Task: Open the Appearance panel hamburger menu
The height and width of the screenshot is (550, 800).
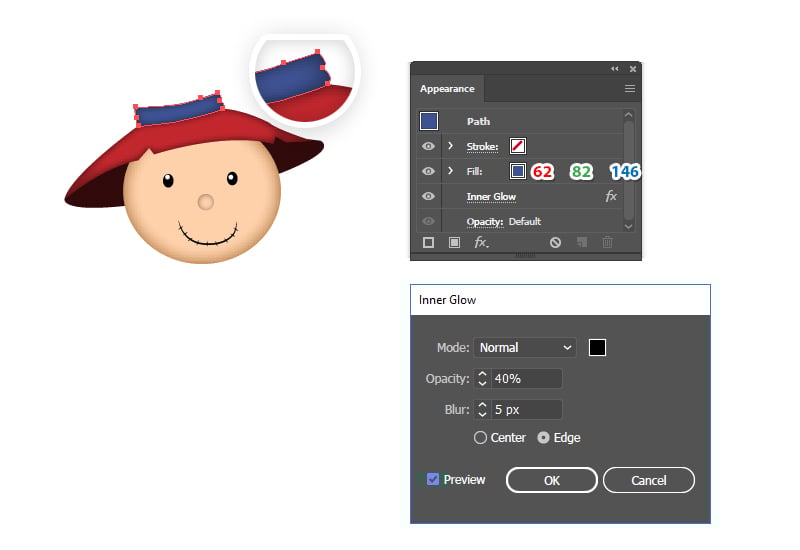Action: (x=630, y=89)
